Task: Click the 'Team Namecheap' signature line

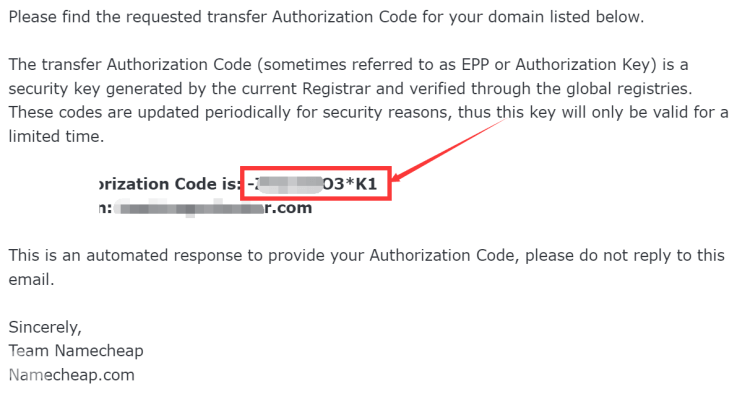Action: tap(76, 351)
